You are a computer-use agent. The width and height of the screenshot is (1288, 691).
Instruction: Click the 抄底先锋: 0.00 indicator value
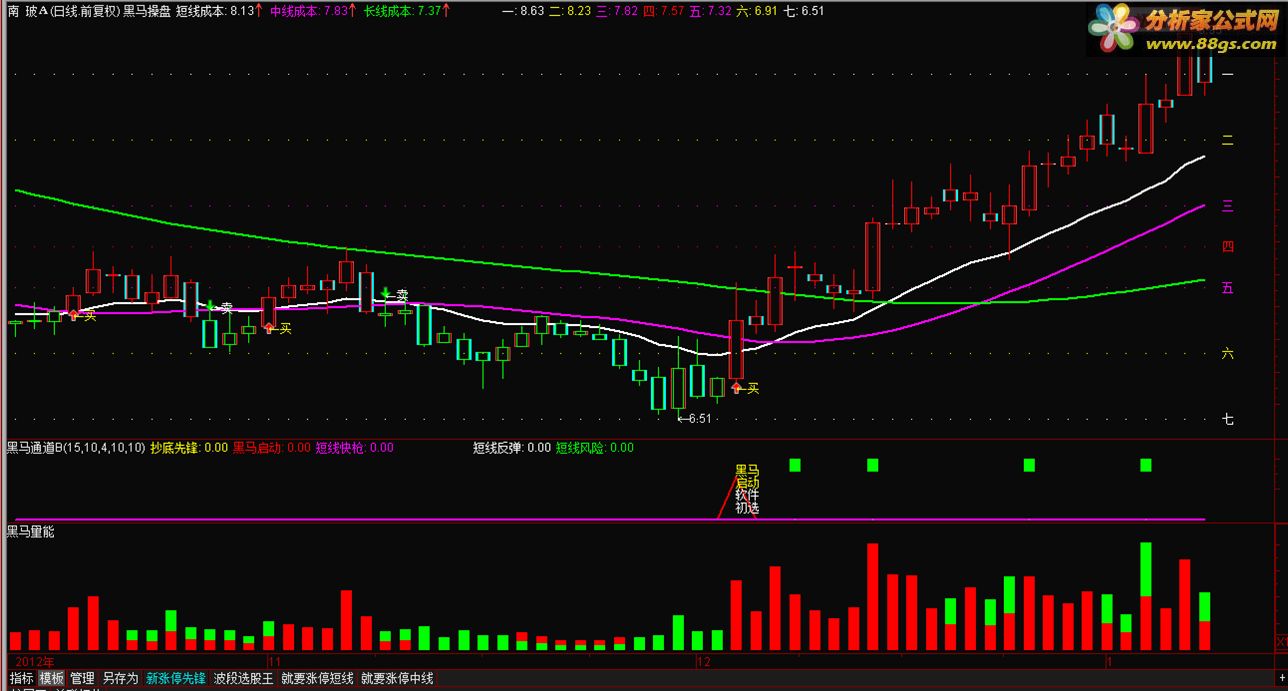[x=189, y=448]
